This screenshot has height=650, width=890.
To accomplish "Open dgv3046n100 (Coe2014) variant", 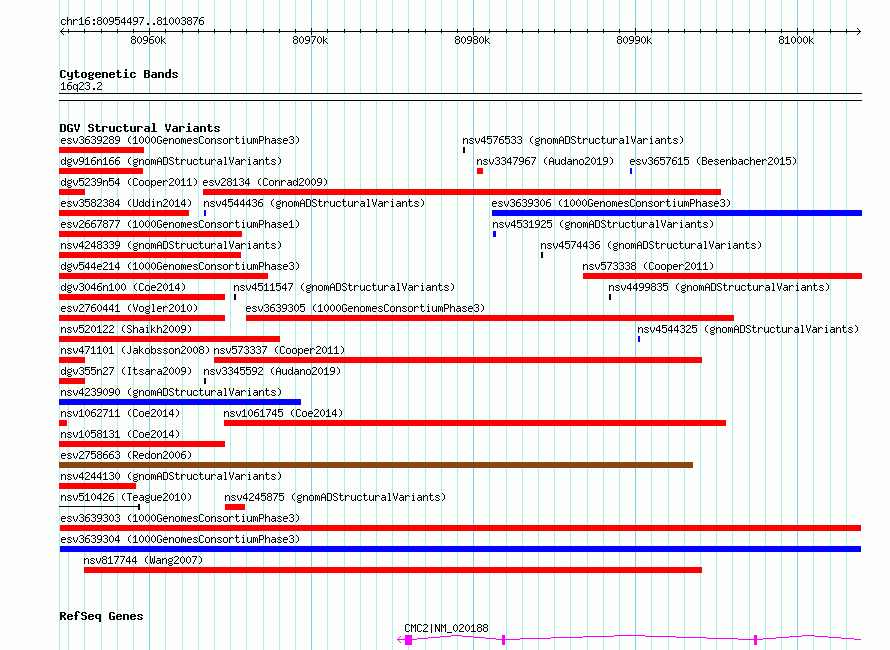I will coord(123,287).
